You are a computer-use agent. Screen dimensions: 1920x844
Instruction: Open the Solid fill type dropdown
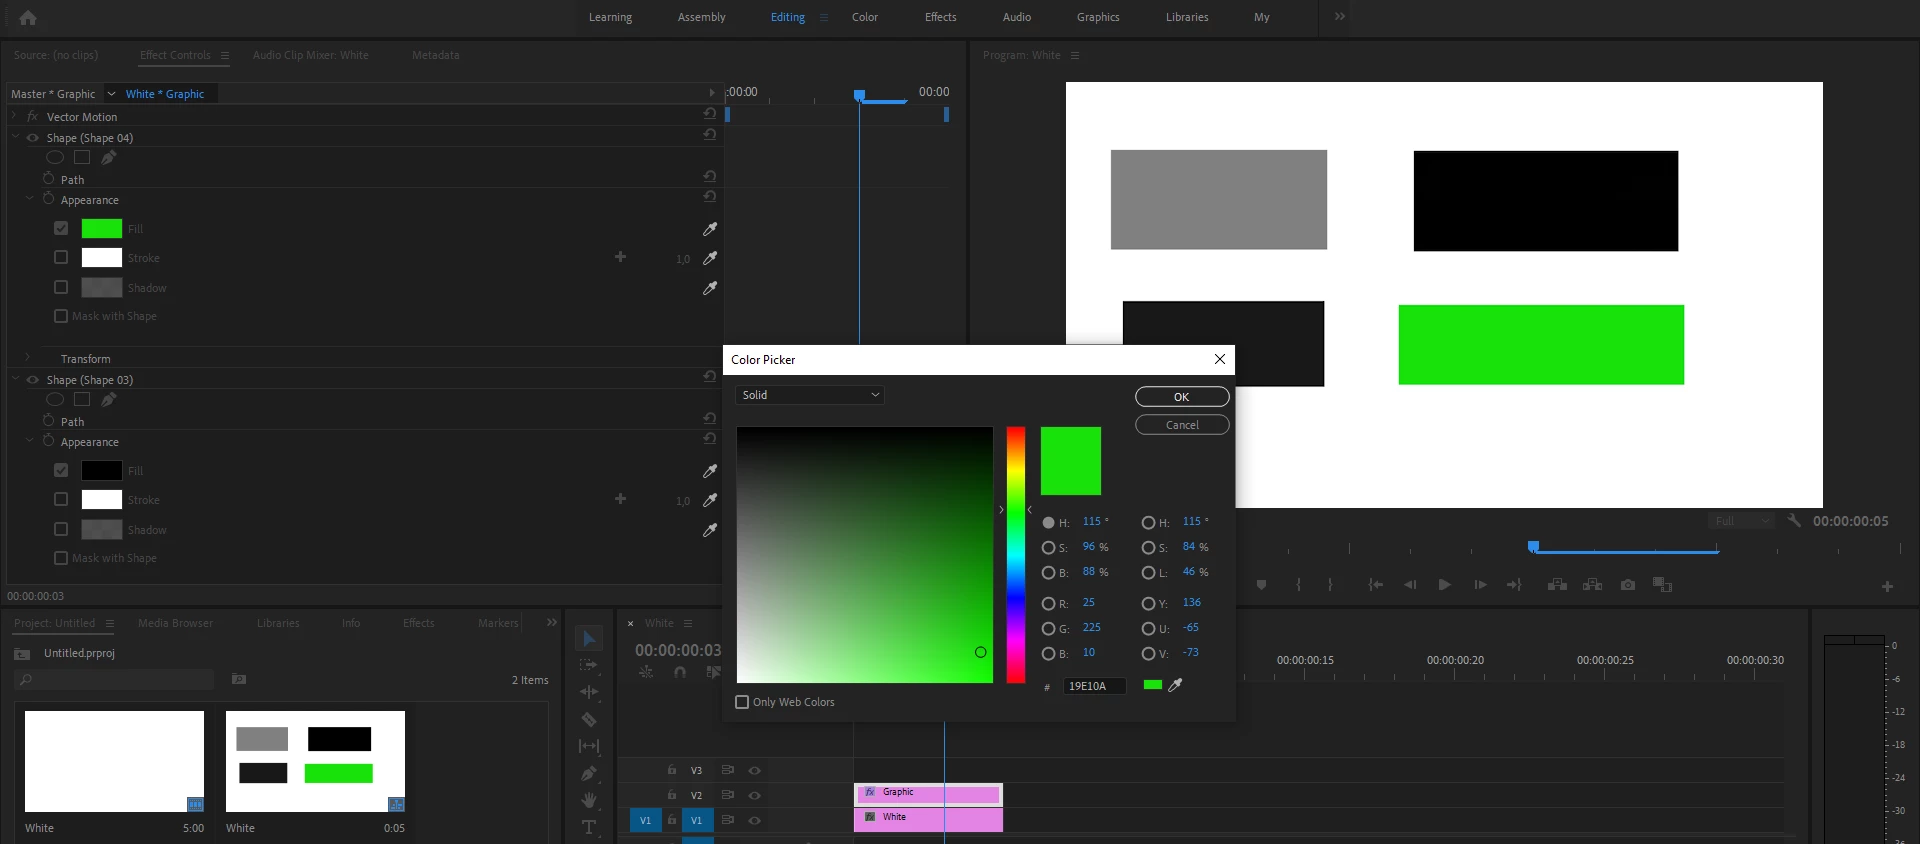tap(810, 395)
